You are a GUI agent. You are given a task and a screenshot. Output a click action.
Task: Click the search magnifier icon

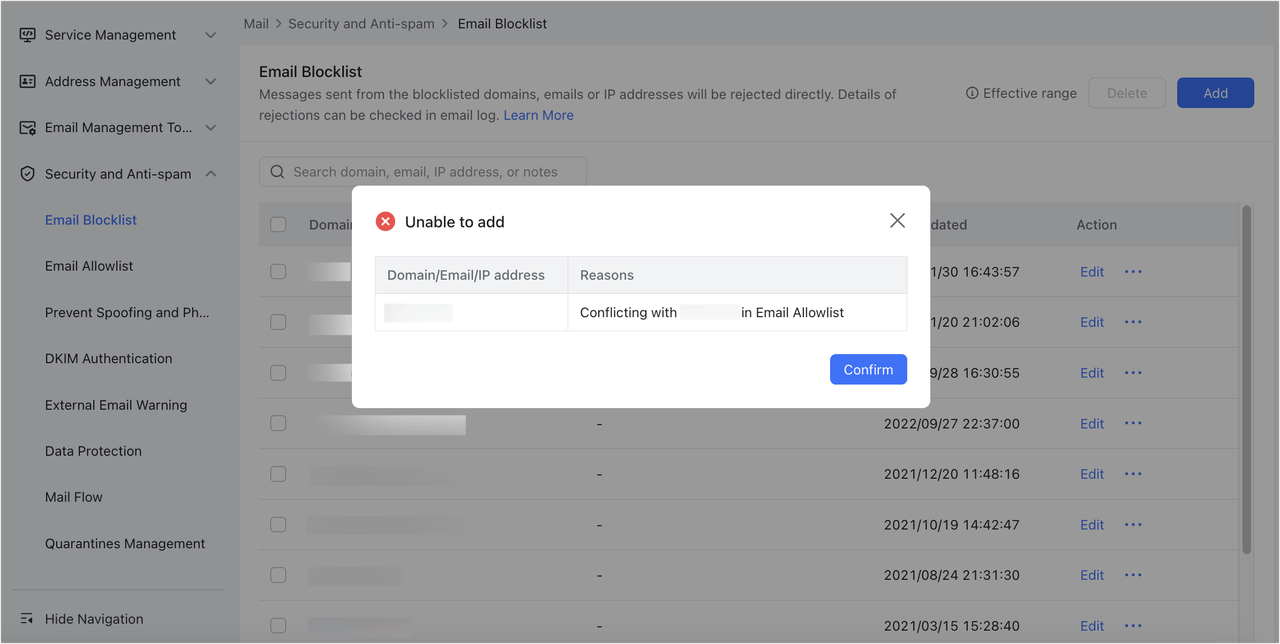[277, 171]
